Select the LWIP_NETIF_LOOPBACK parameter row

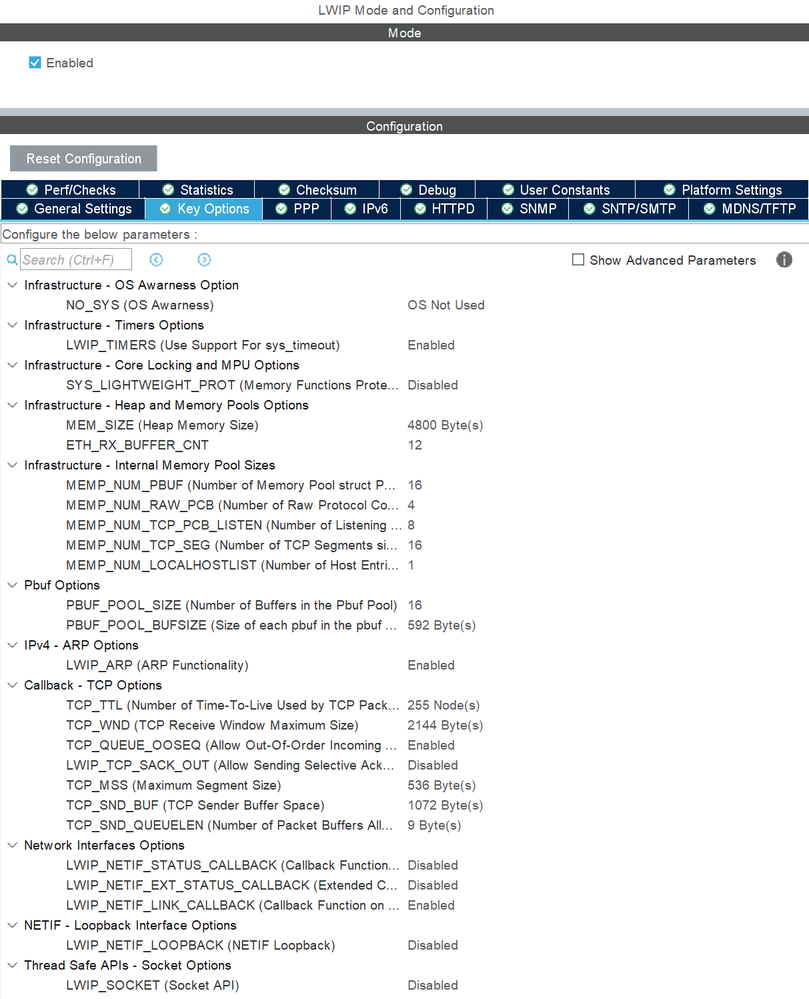pos(404,945)
